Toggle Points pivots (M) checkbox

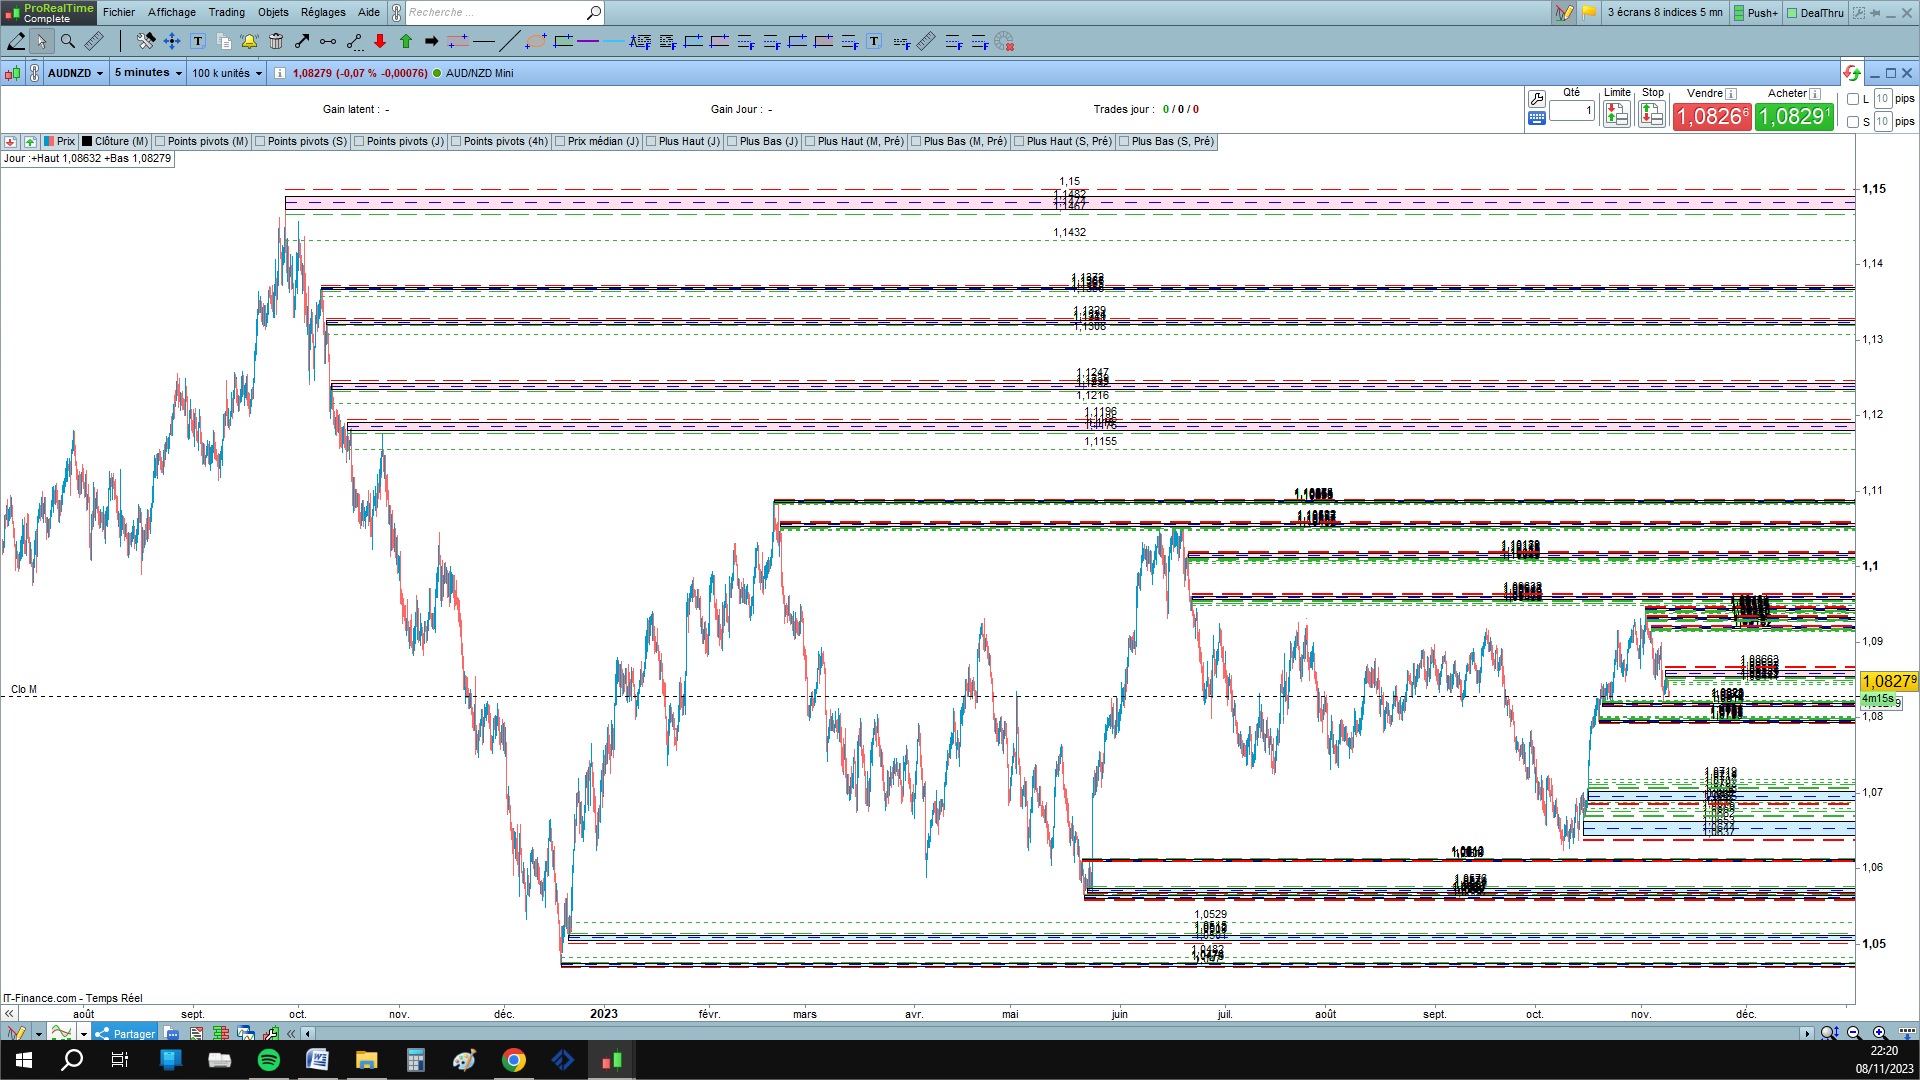[161, 142]
